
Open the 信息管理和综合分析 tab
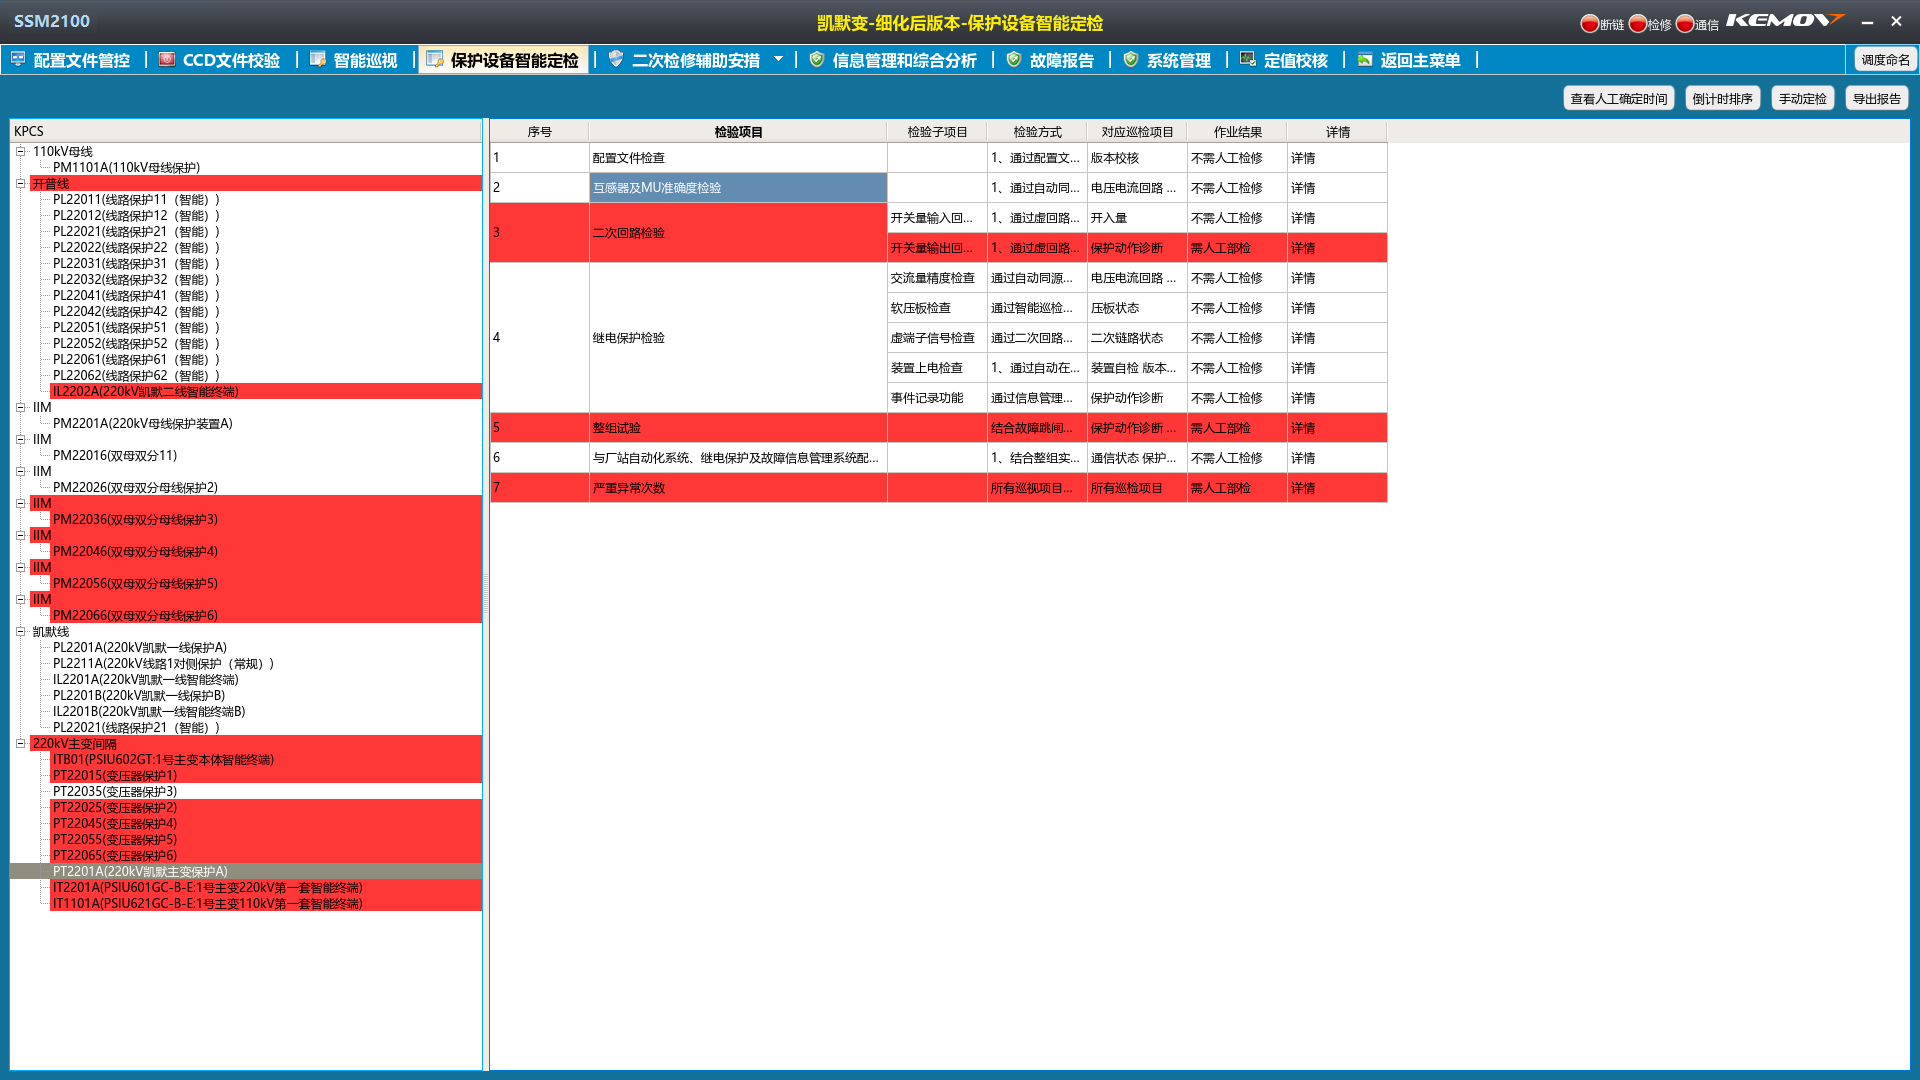pos(903,60)
